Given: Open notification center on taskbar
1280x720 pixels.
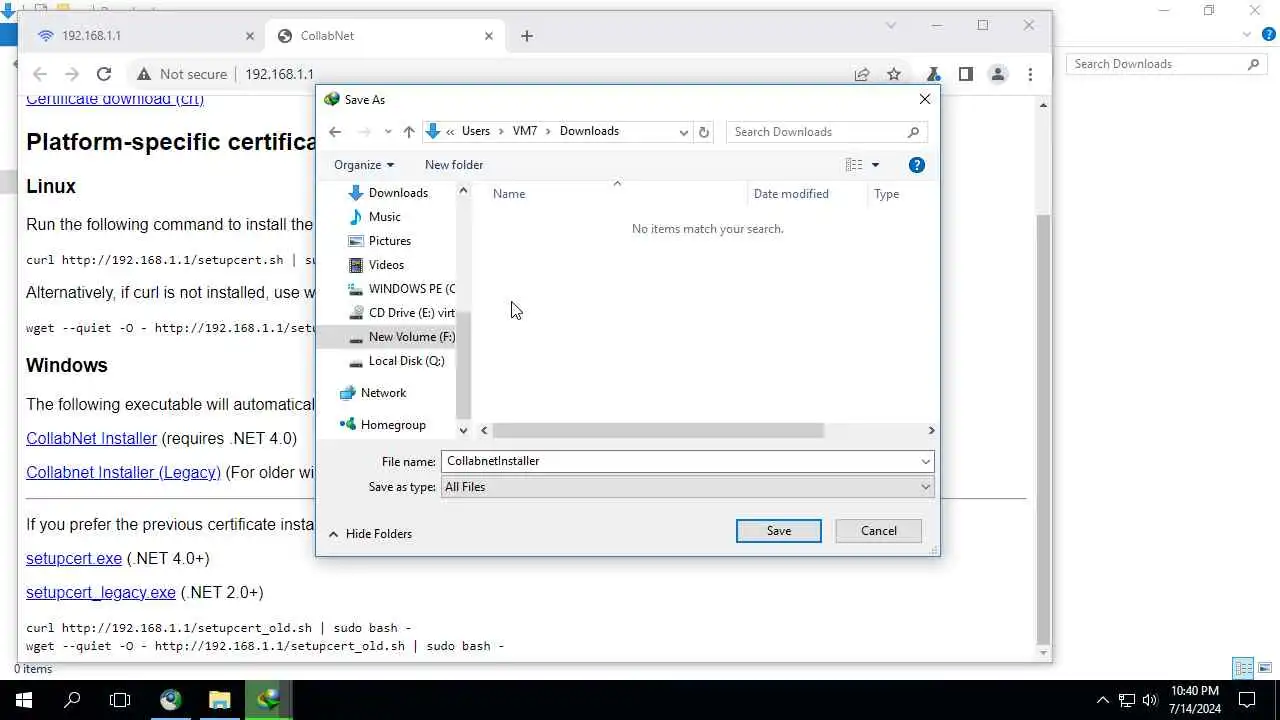Looking at the screenshot, I should [x=1248, y=700].
